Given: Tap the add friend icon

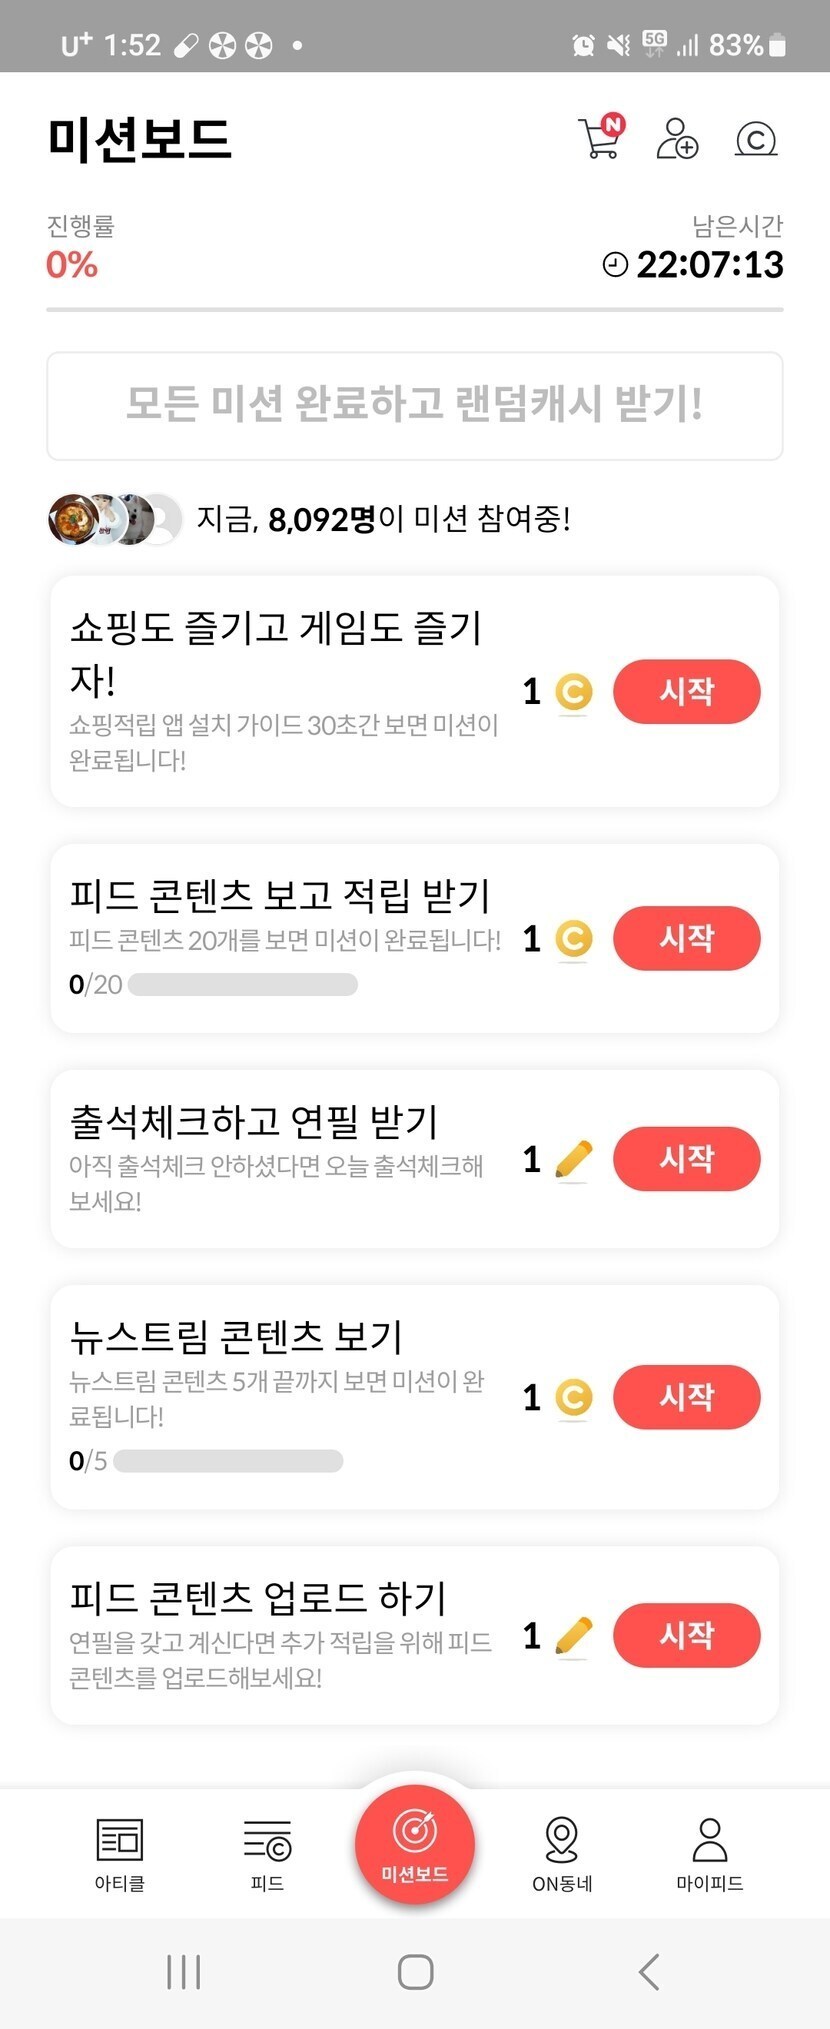Looking at the screenshot, I should click(x=677, y=138).
